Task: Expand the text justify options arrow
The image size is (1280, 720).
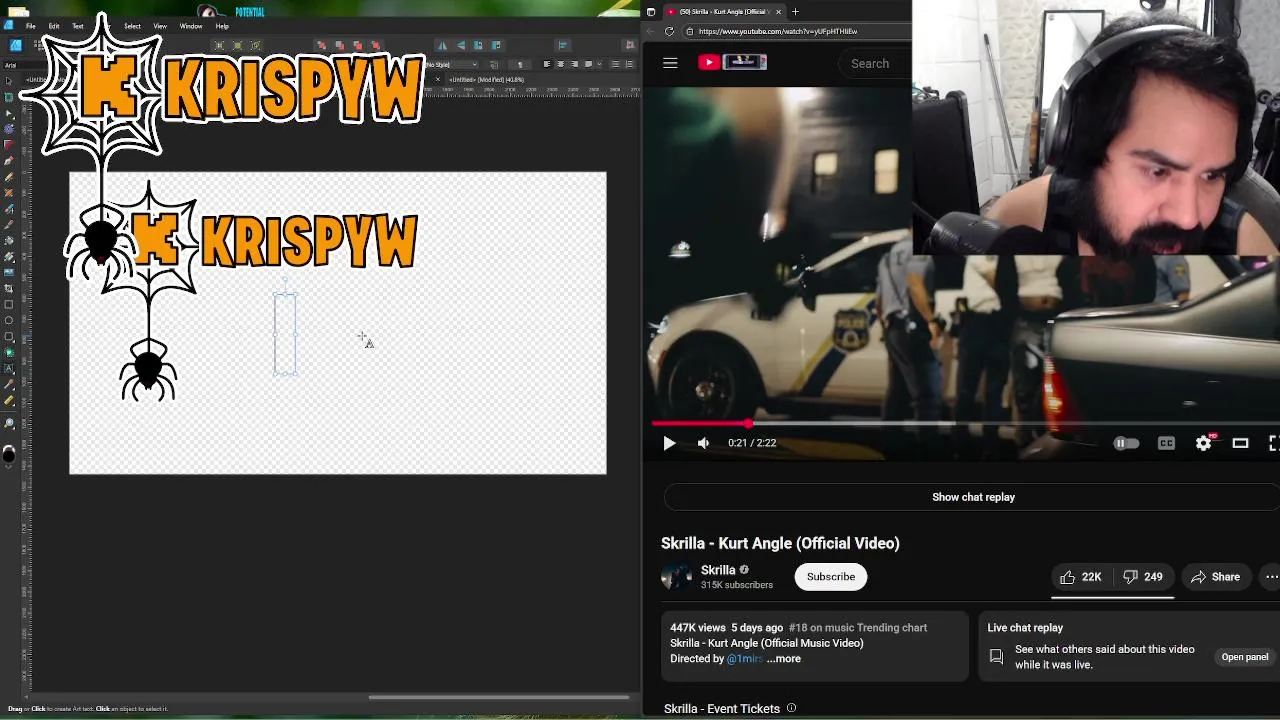Action: tap(601, 64)
